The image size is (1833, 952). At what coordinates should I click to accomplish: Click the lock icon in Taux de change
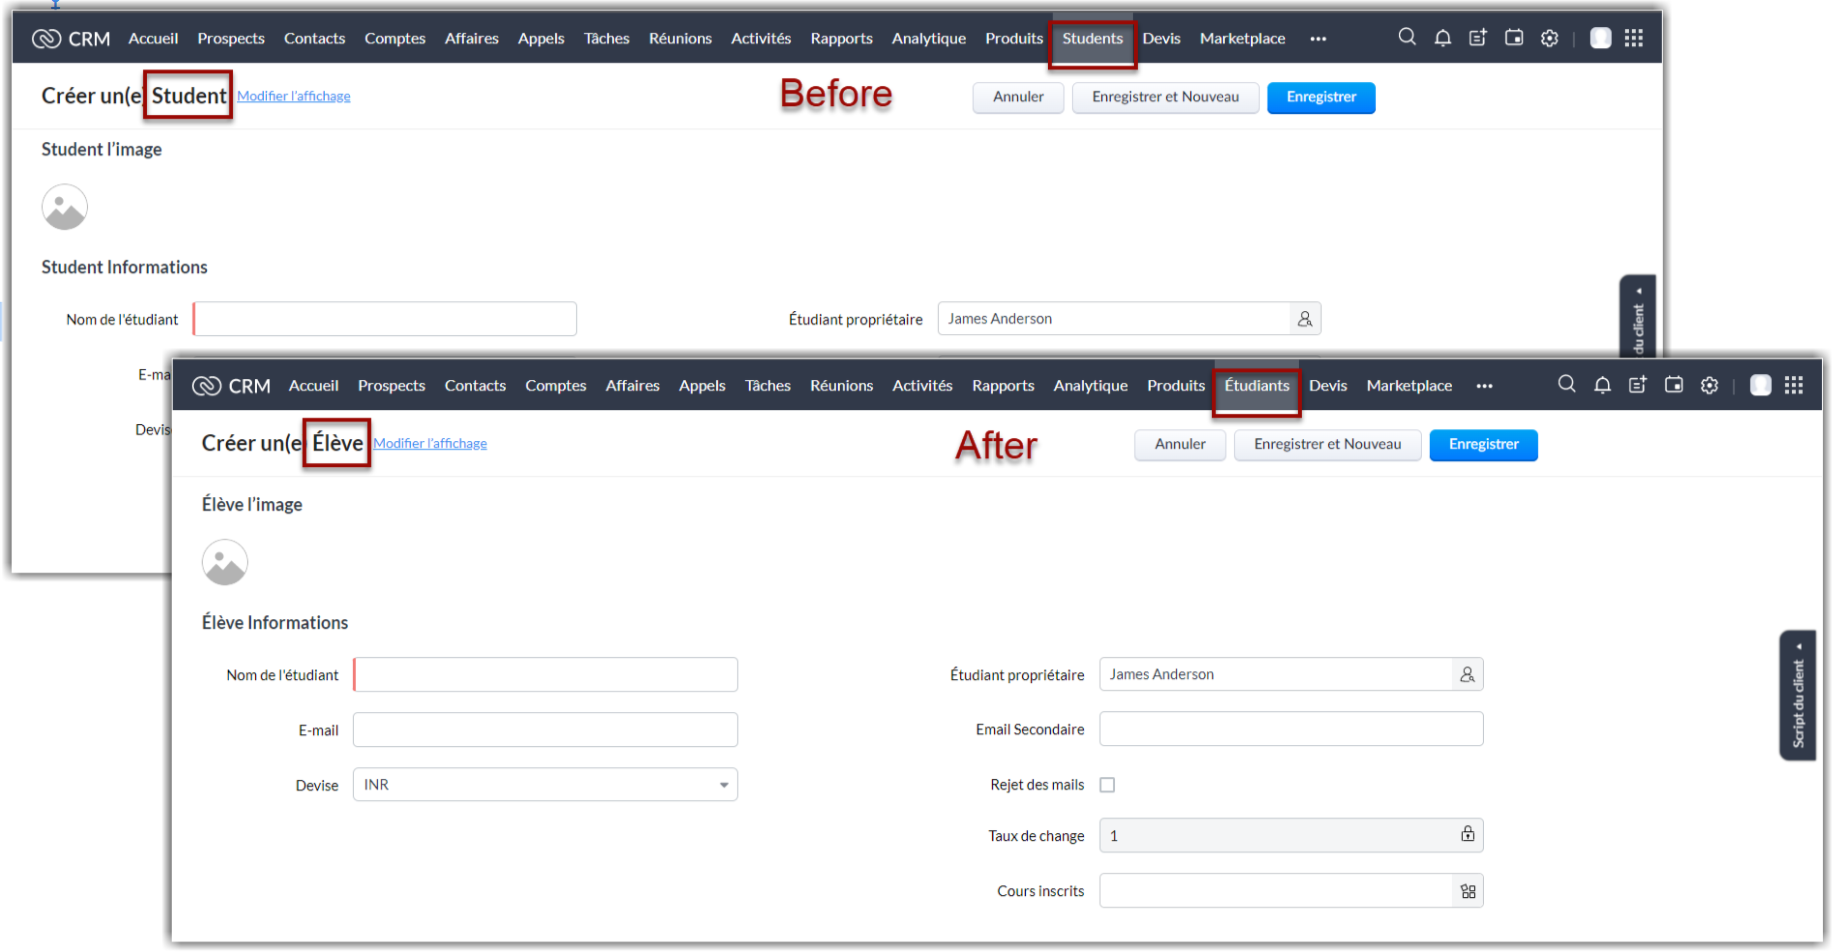[x=1467, y=835]
